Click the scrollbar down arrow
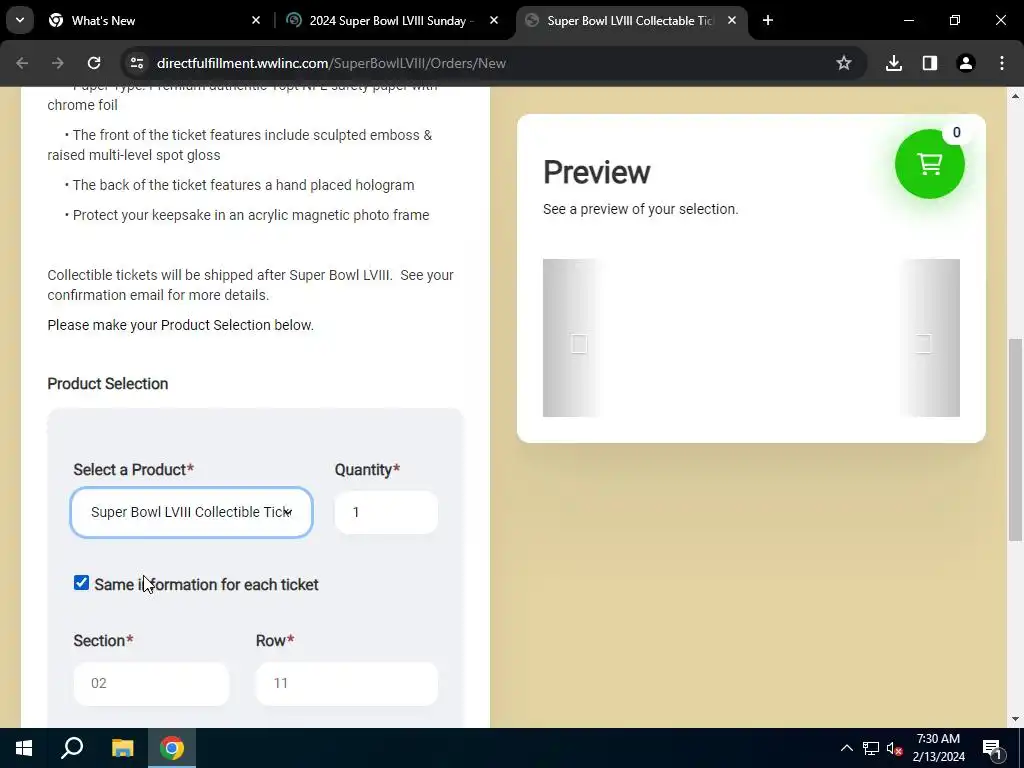This screenshot has width=1024, height=768. 1015,719
